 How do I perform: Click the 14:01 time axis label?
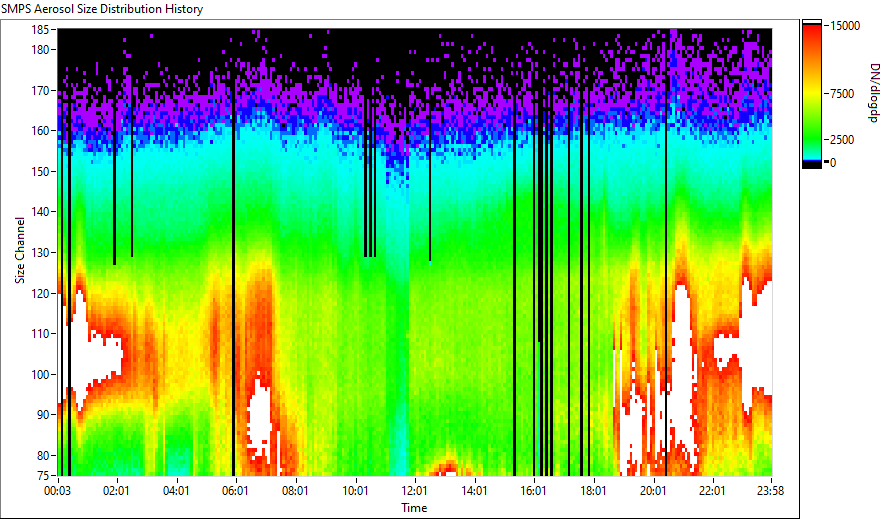pos(474,491)
